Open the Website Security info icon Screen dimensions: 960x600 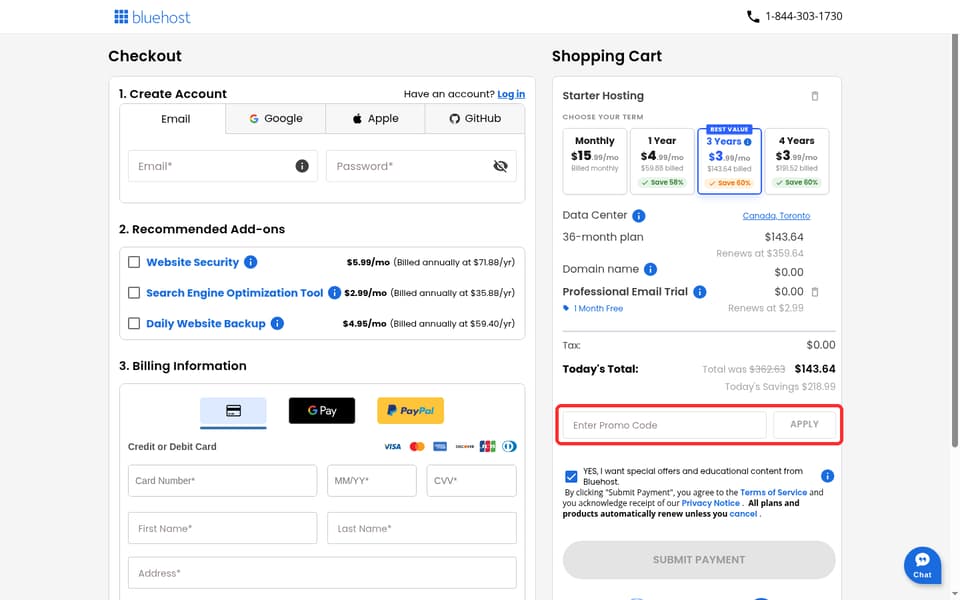coord(250,262)
